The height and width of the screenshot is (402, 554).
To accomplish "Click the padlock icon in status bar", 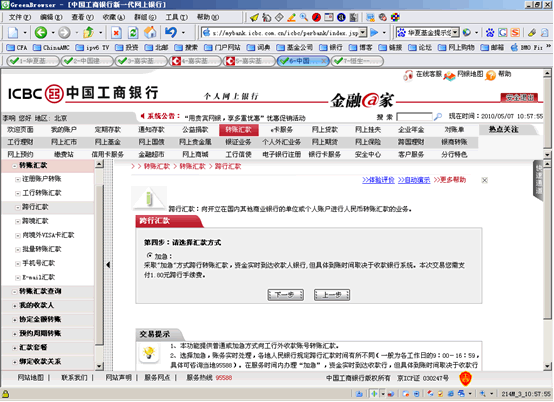I will pos(5,394).
